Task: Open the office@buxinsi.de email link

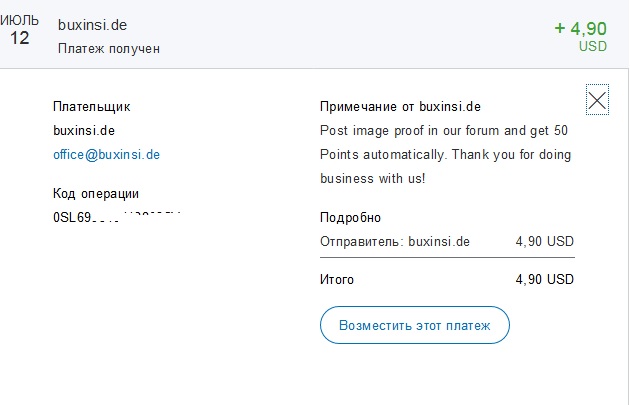Action: click(106, 155)
